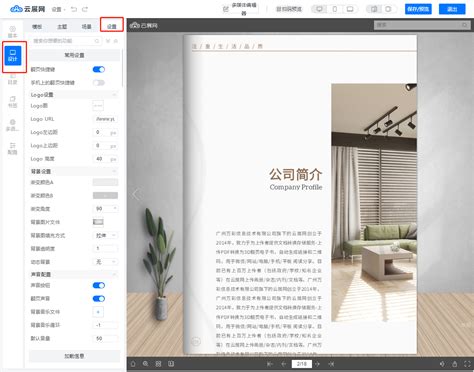Viewport: 474px width, 372px height.
Task: Click the button at the settings panel bottom
Action: tap(74, 356)
